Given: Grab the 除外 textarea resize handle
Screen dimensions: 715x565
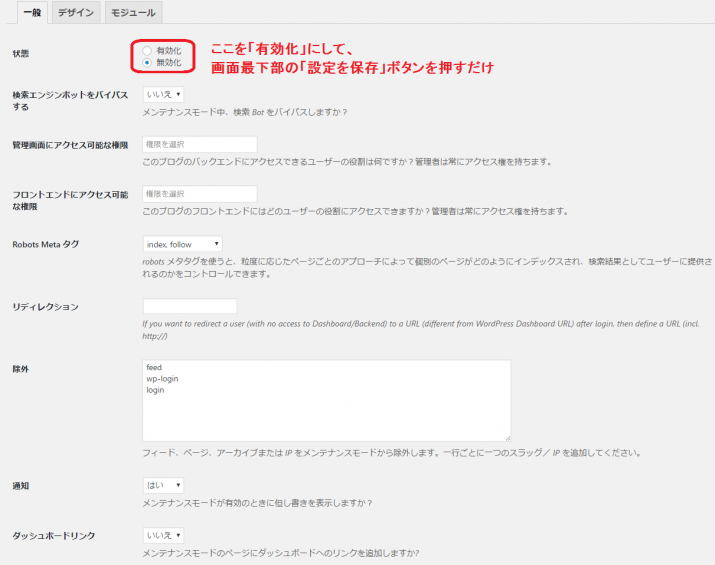Looking at the screenshot, I should tap(507, 437).
